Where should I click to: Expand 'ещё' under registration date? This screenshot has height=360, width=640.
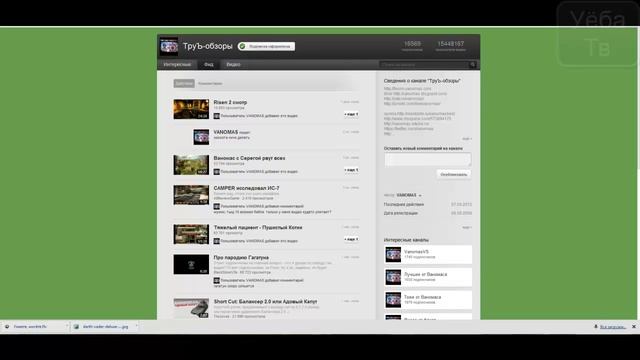coord(467,227)
